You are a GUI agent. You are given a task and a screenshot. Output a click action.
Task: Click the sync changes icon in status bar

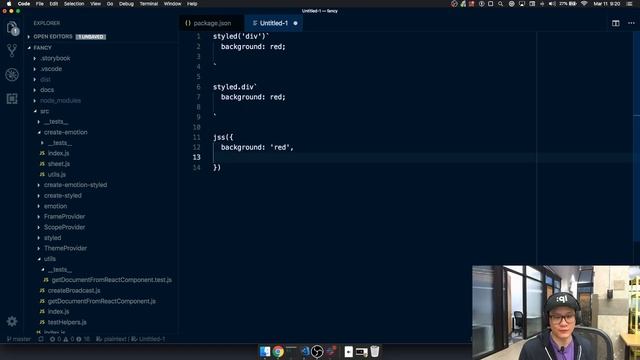click(41, 339)
